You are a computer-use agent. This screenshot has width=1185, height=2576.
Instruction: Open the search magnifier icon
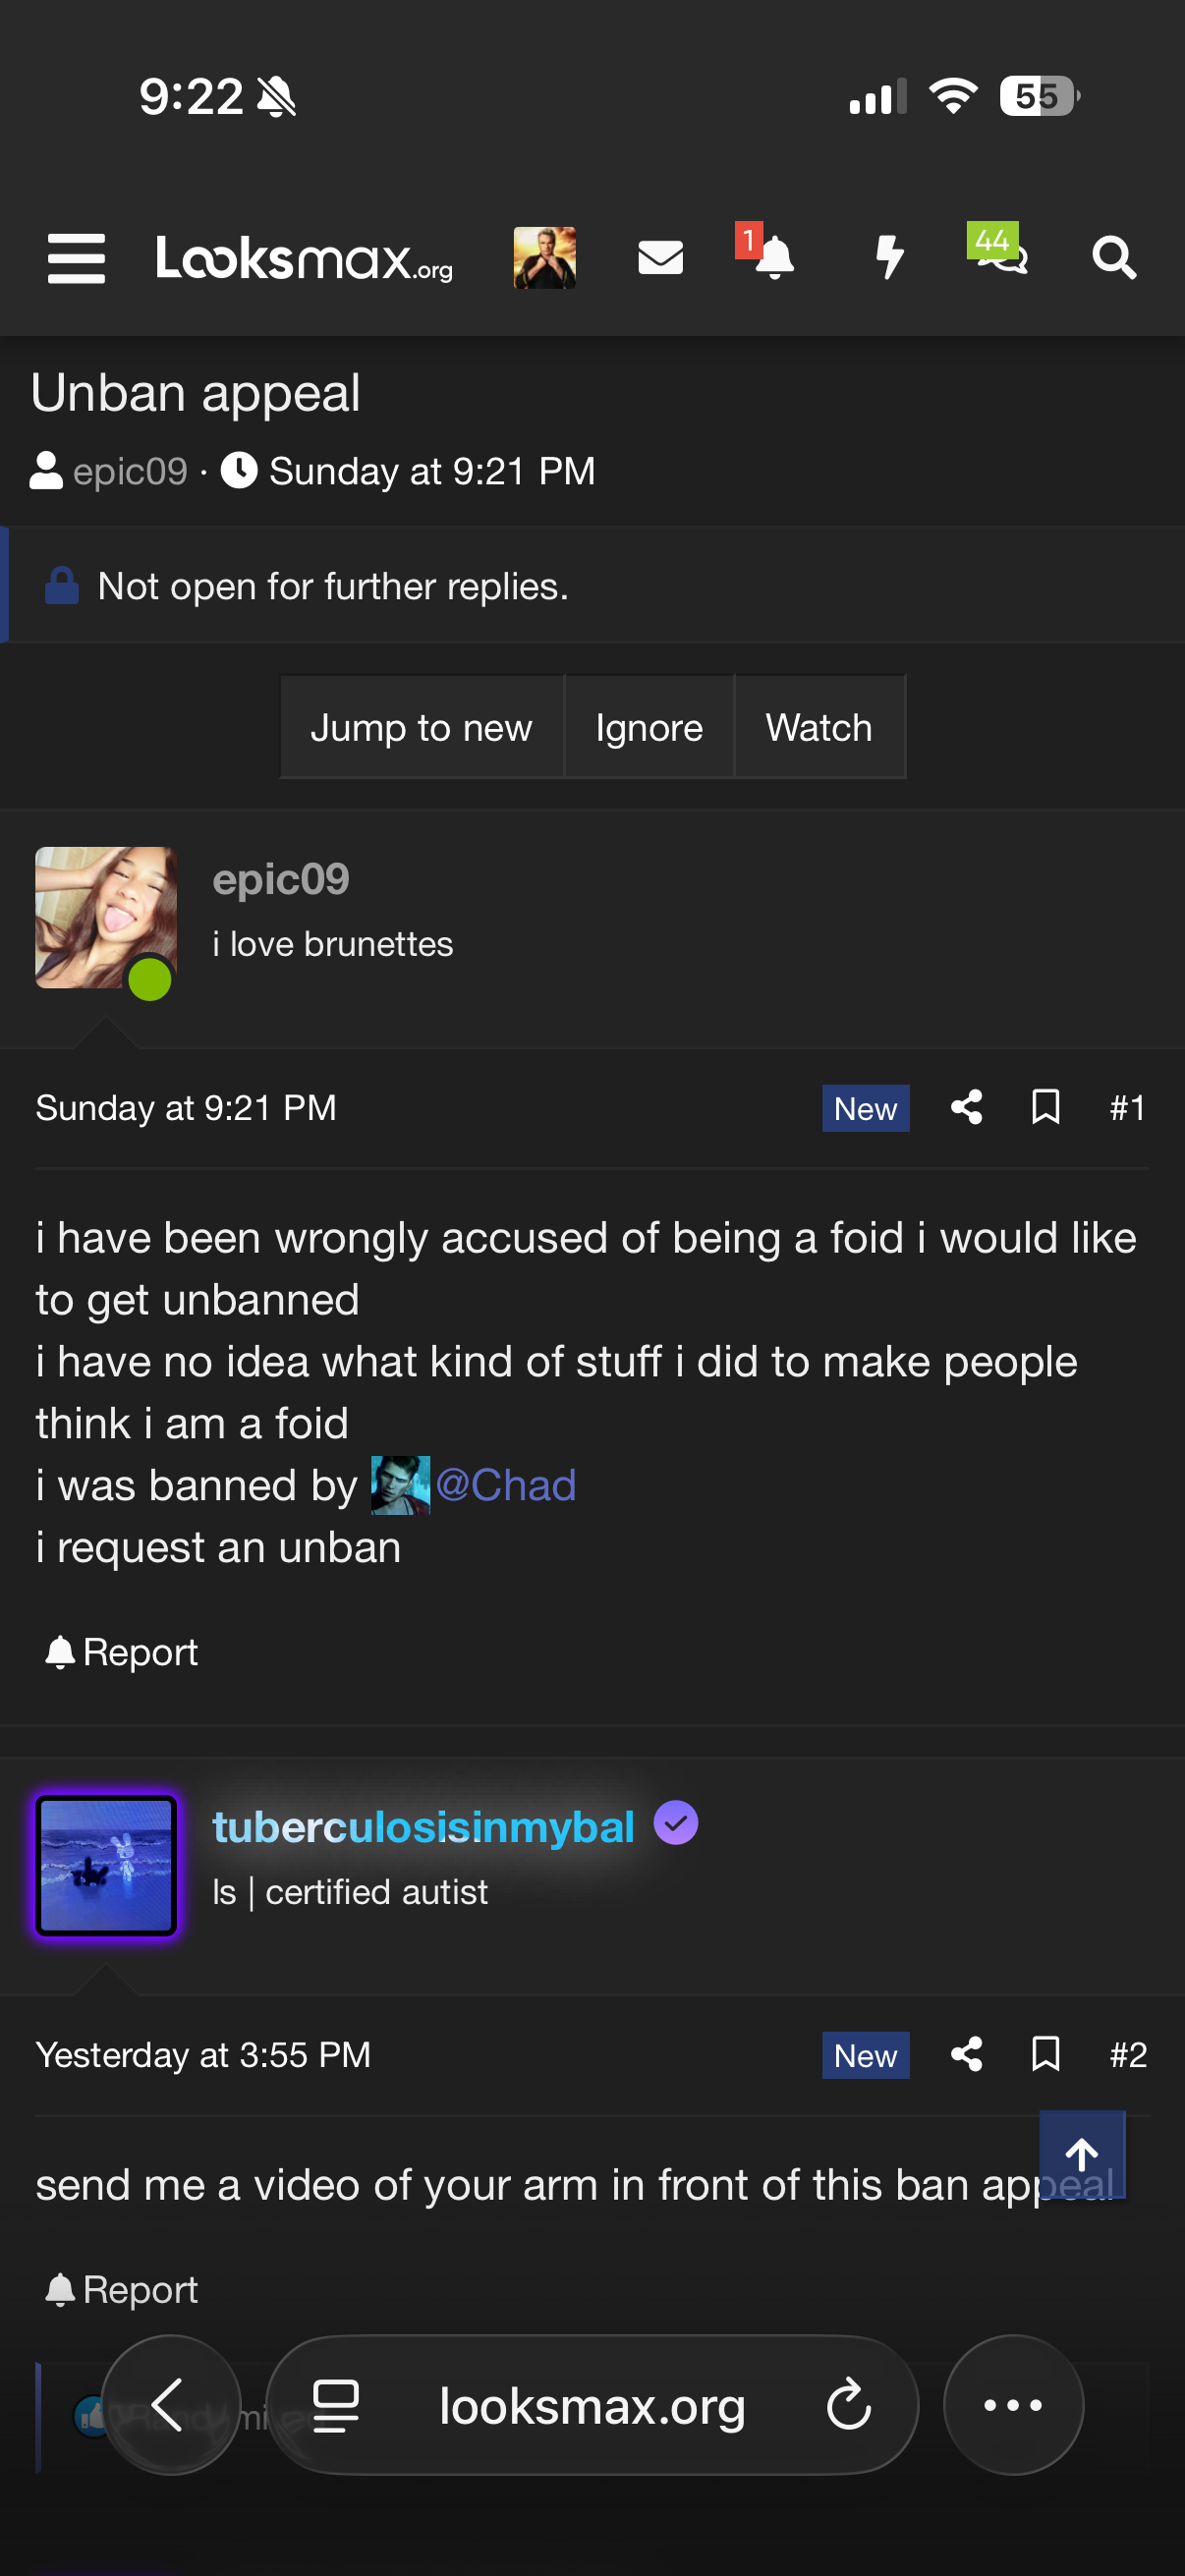click(x=1113, y=258)
